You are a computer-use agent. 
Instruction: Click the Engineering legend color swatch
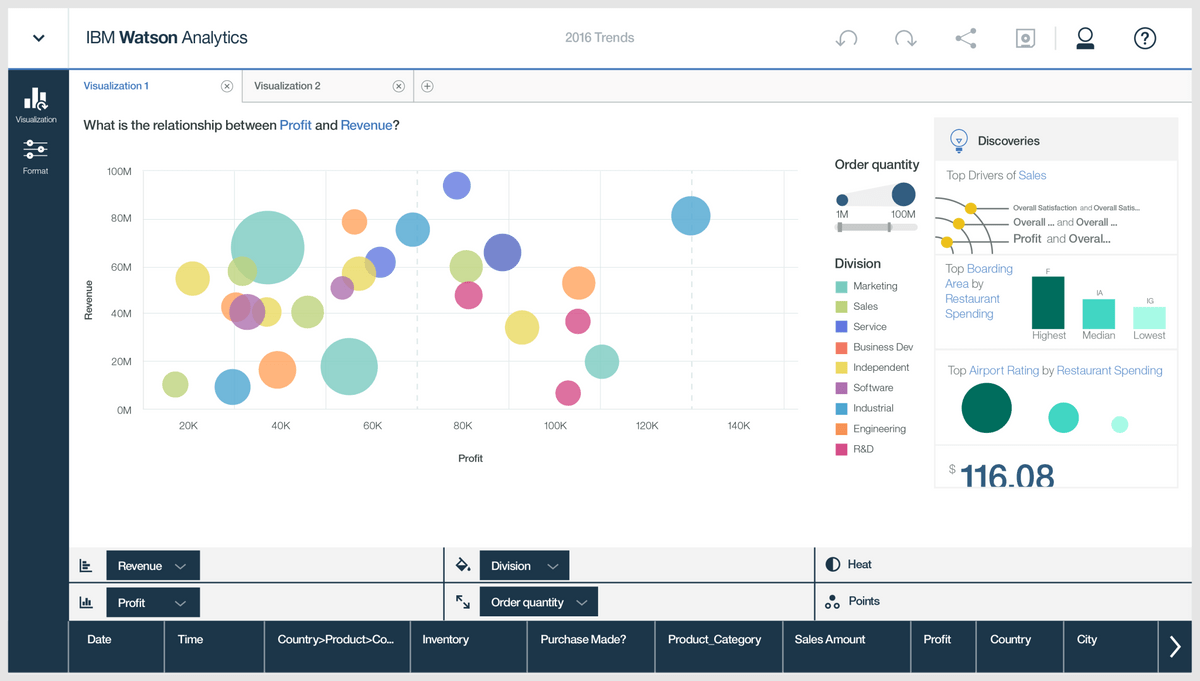coord(842,429)
